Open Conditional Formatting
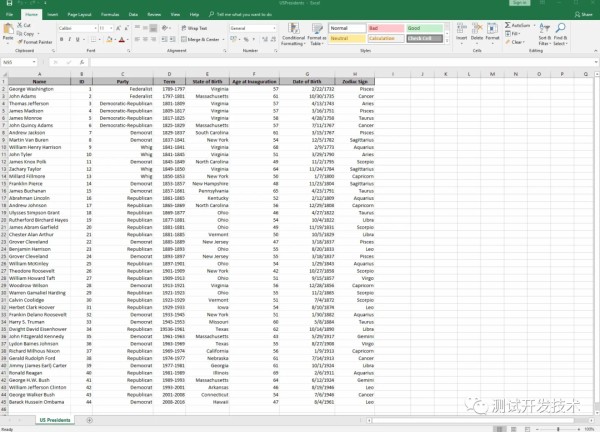600x432 pixels. point(293,34)
